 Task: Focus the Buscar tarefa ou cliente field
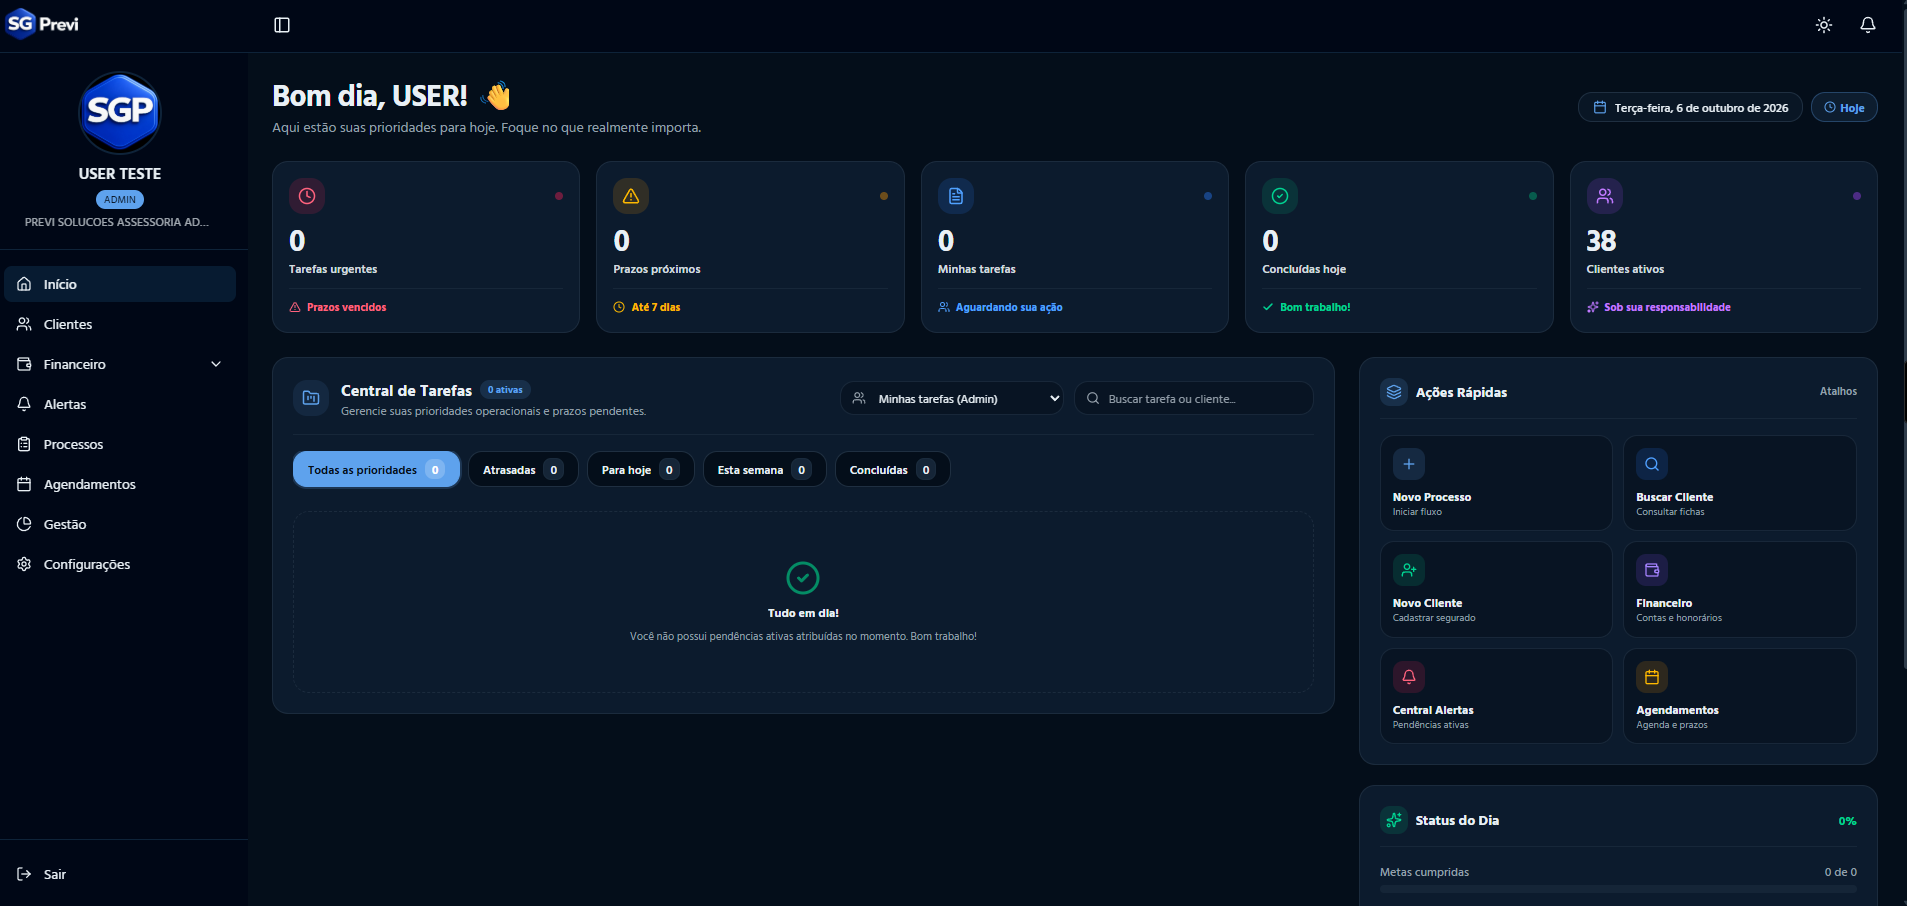[1194, 398]
